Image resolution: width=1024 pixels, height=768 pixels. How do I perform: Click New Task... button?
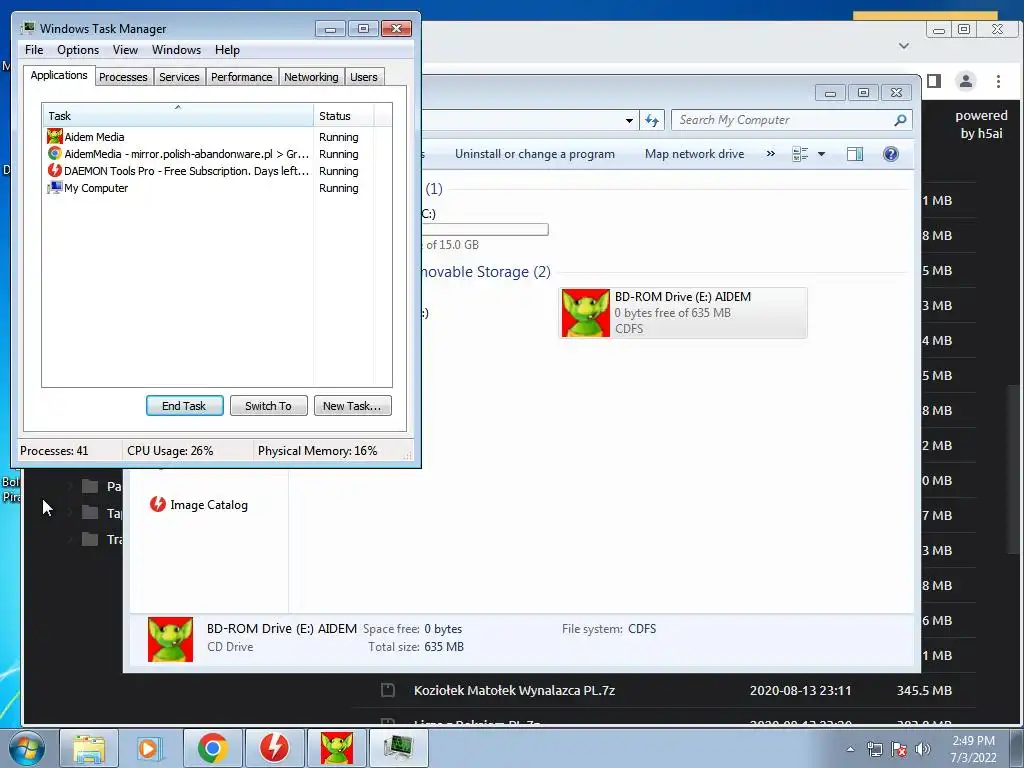(352, 406)
